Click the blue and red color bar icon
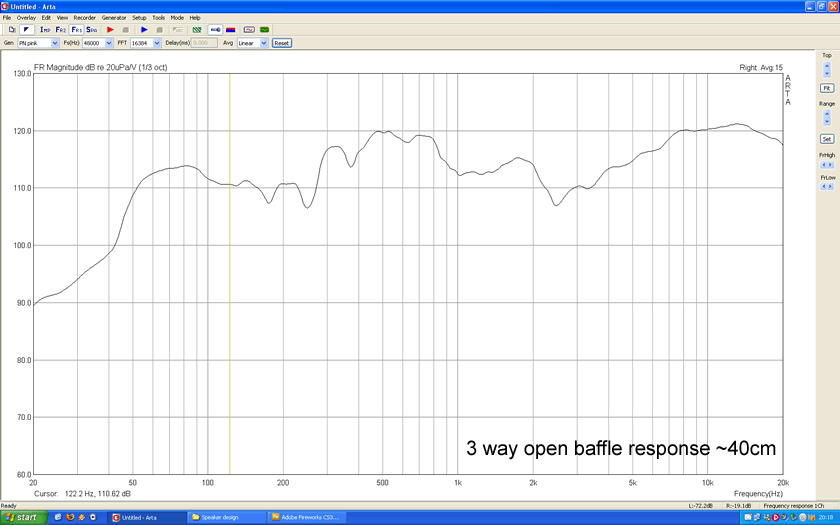This screenshot has height=525, width=840. click(x=230, y=30)
